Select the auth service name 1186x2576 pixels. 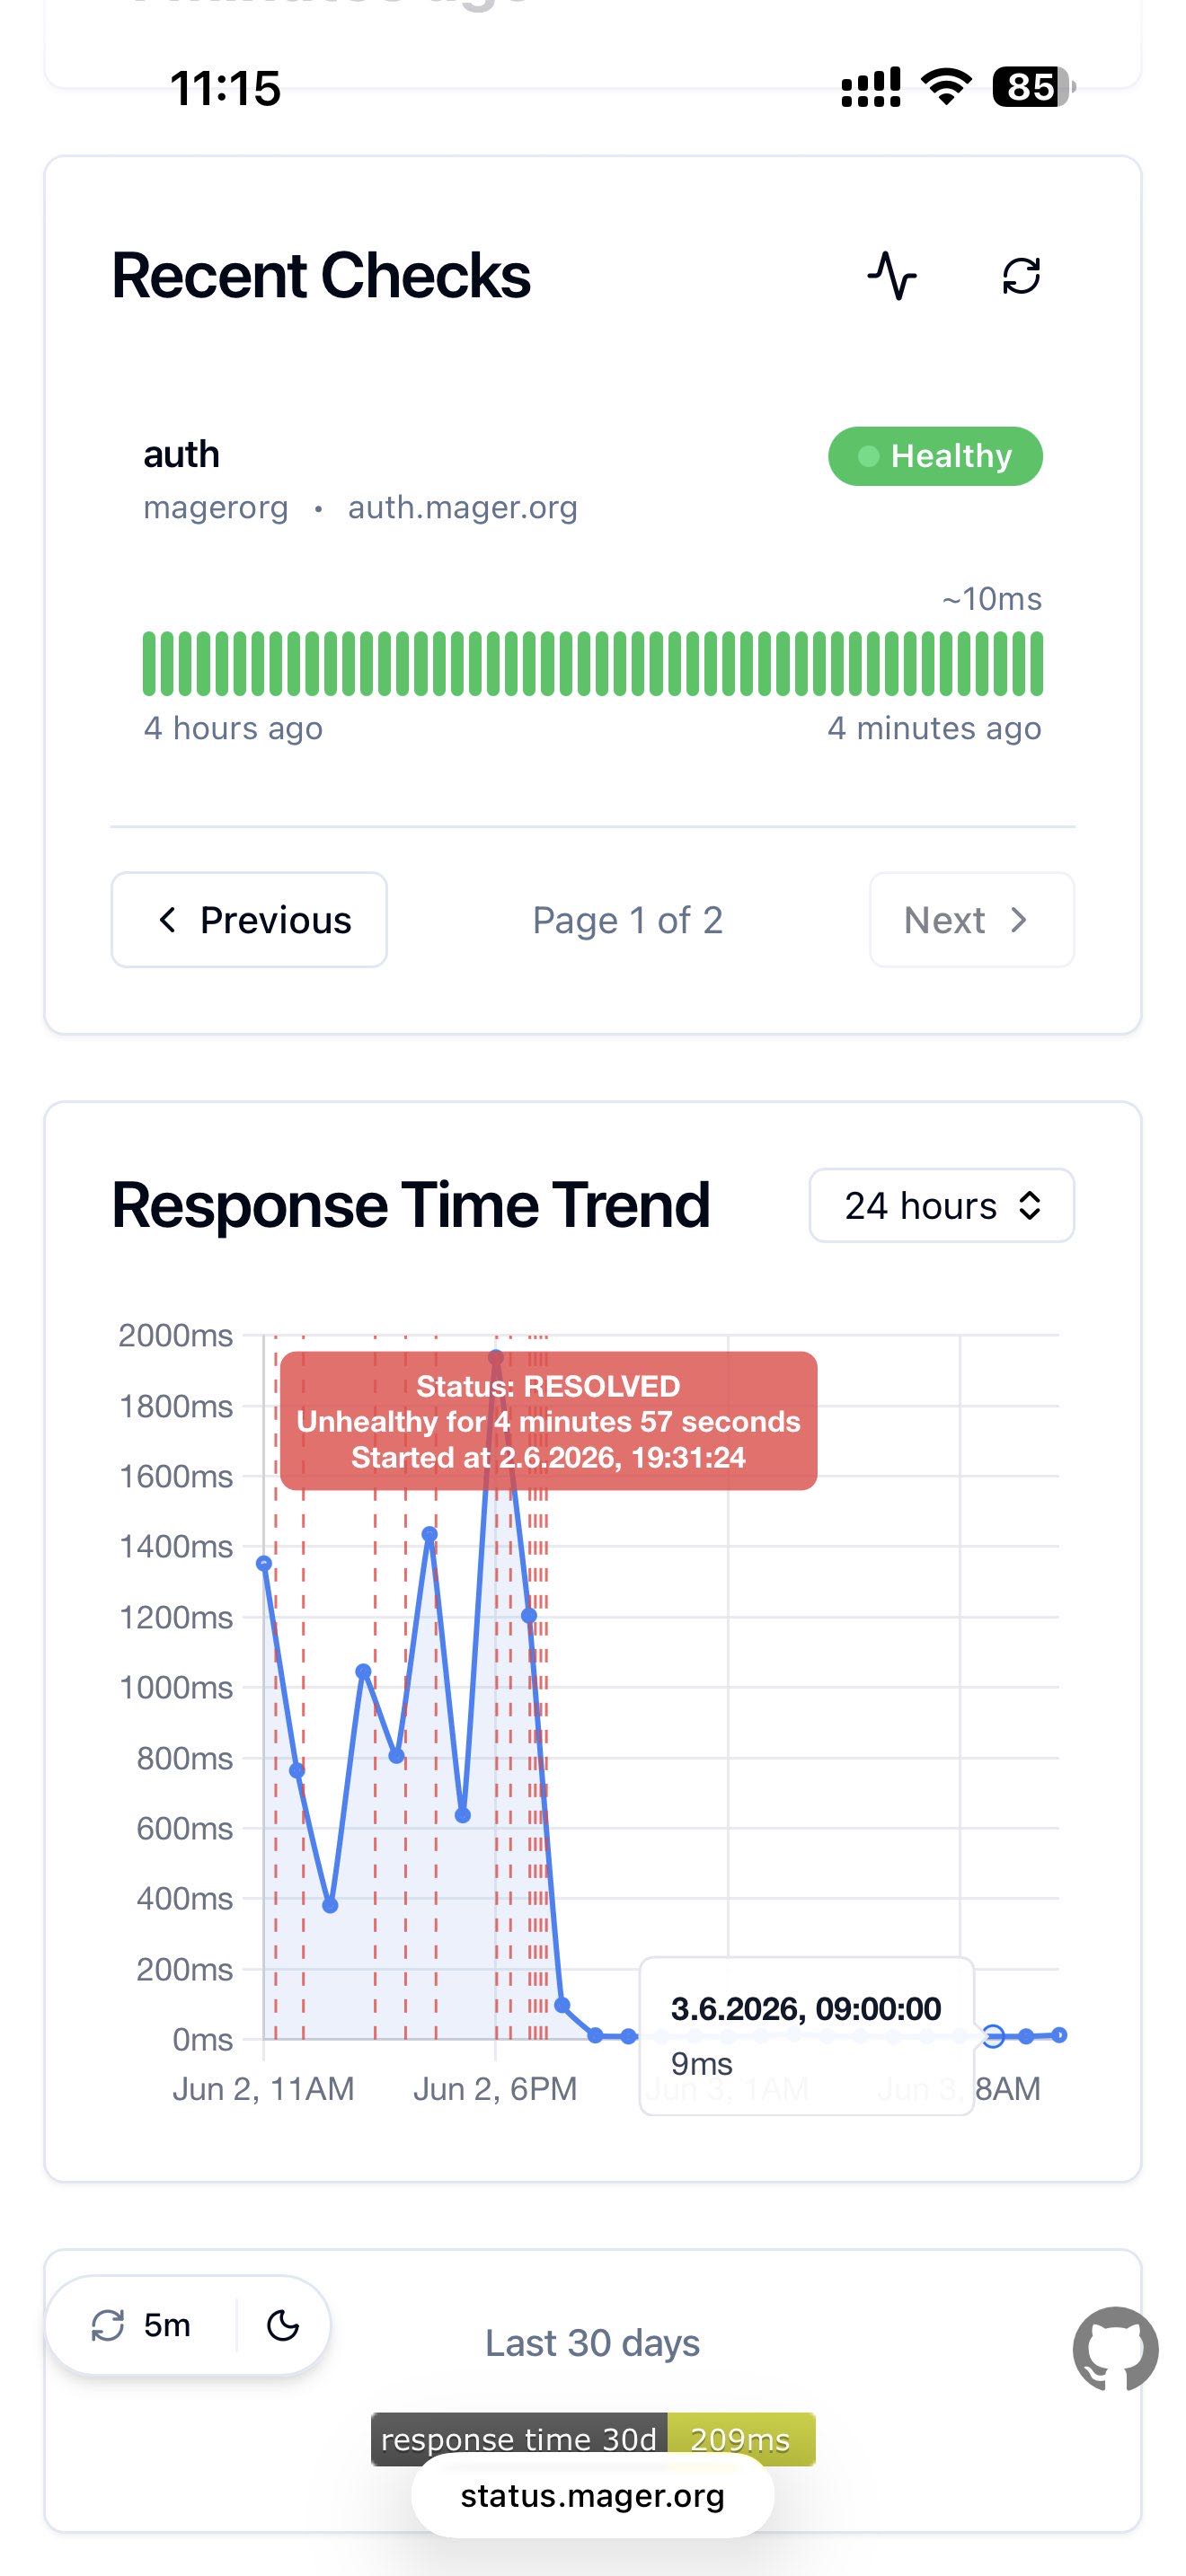(181, 454)
